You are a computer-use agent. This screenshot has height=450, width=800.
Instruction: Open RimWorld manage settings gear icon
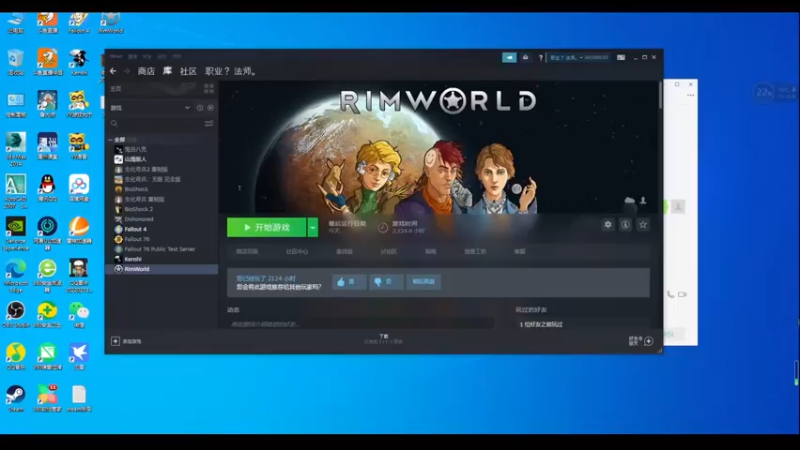608,224
